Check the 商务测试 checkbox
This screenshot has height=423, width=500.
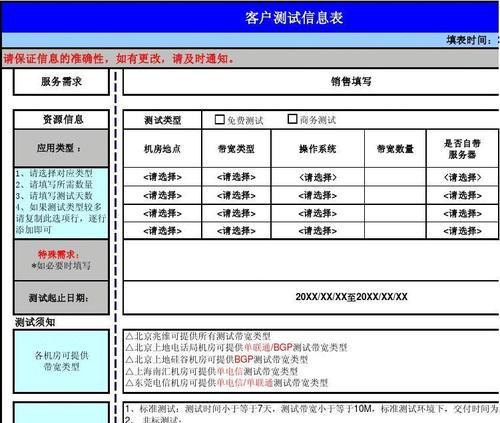(292, 119)
